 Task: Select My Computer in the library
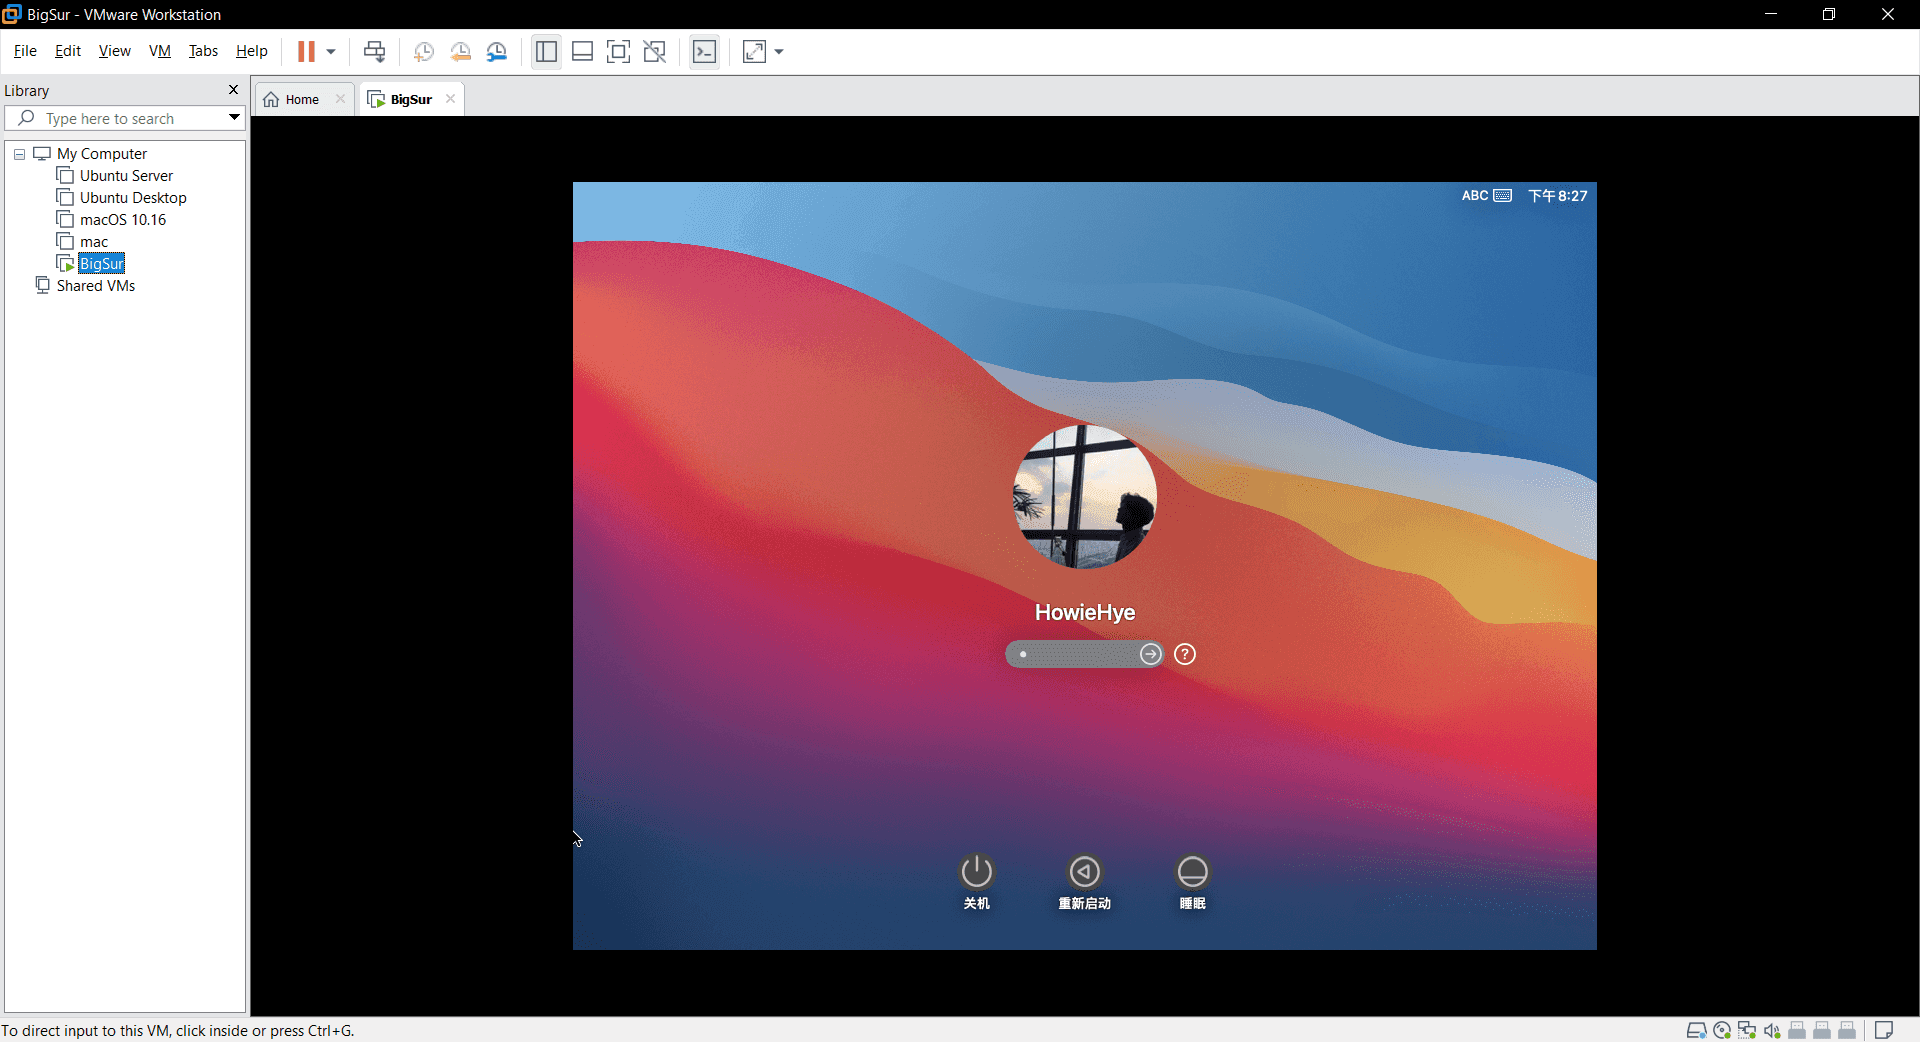point(102,154)
